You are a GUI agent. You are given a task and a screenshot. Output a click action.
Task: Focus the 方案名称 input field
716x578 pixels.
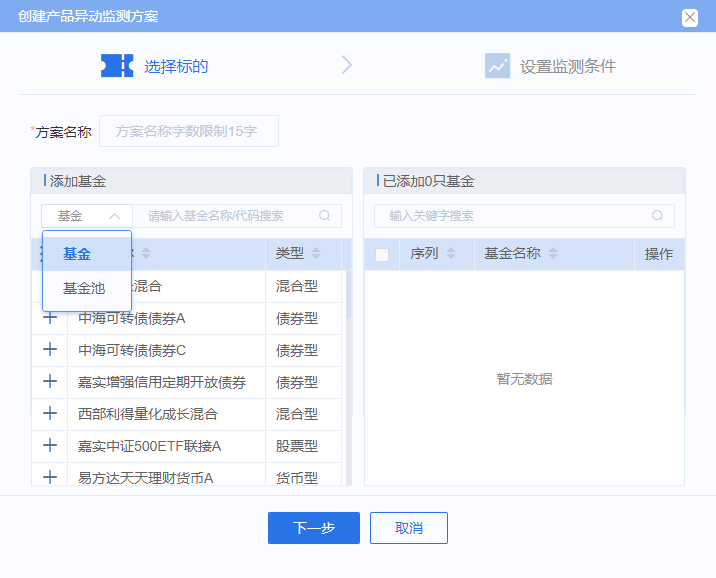coord(189,131)
